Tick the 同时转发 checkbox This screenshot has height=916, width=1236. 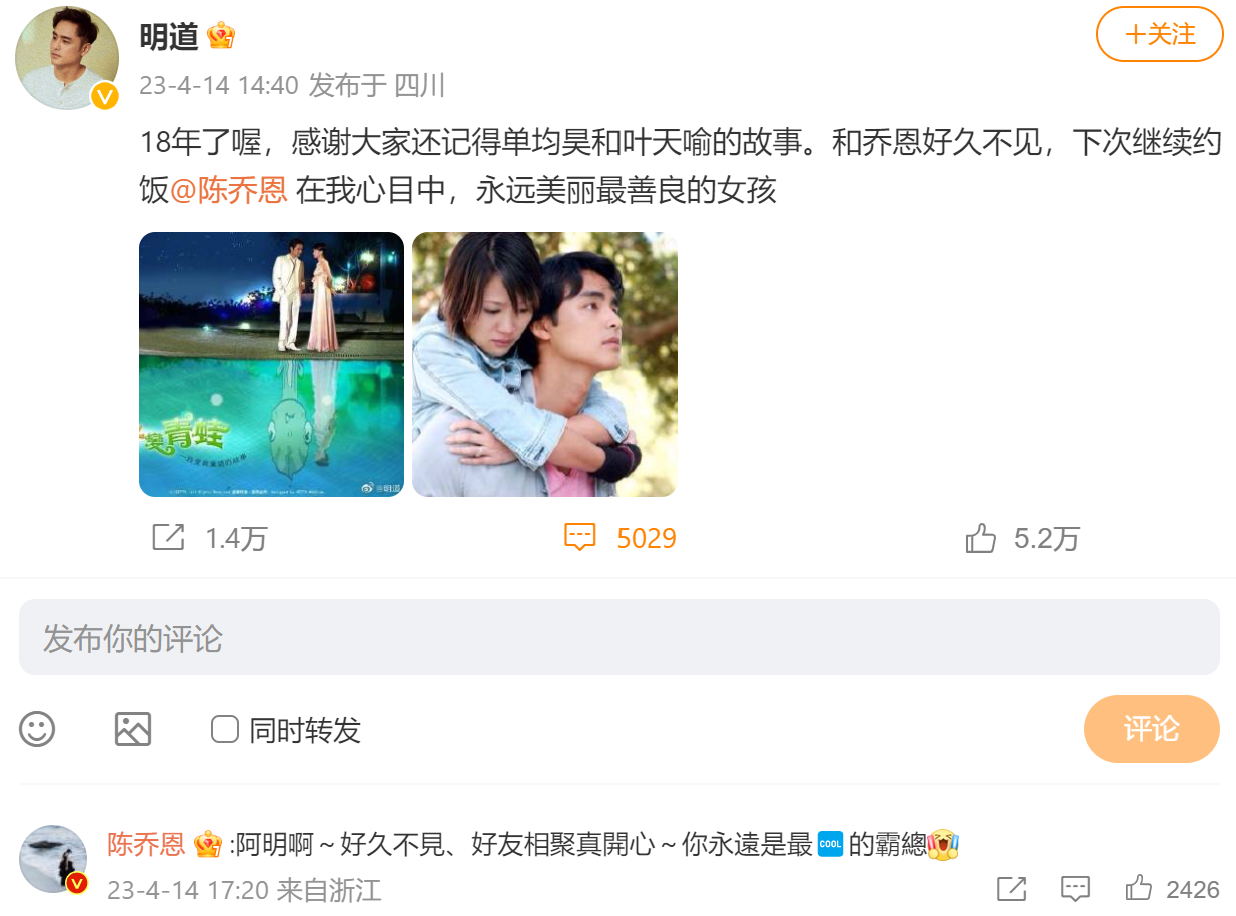[225, 729]
